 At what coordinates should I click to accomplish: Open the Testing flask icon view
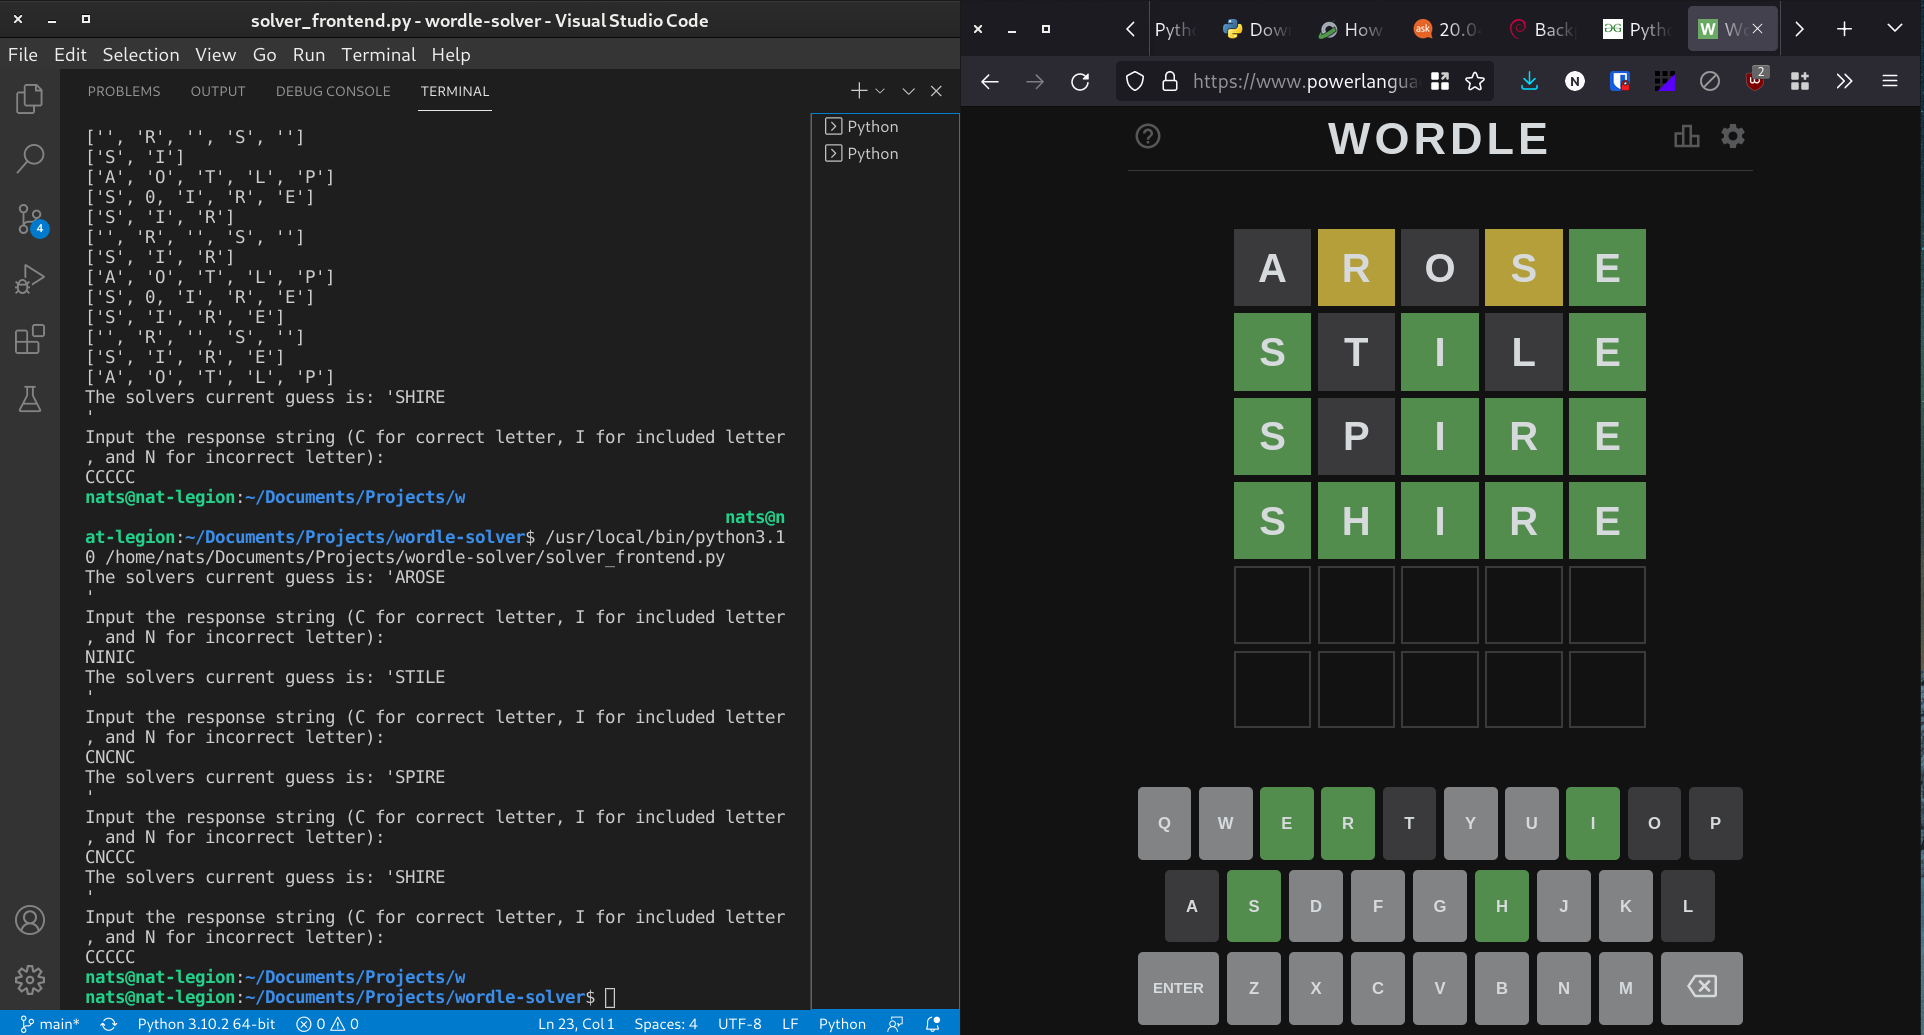tap(30, 399)
